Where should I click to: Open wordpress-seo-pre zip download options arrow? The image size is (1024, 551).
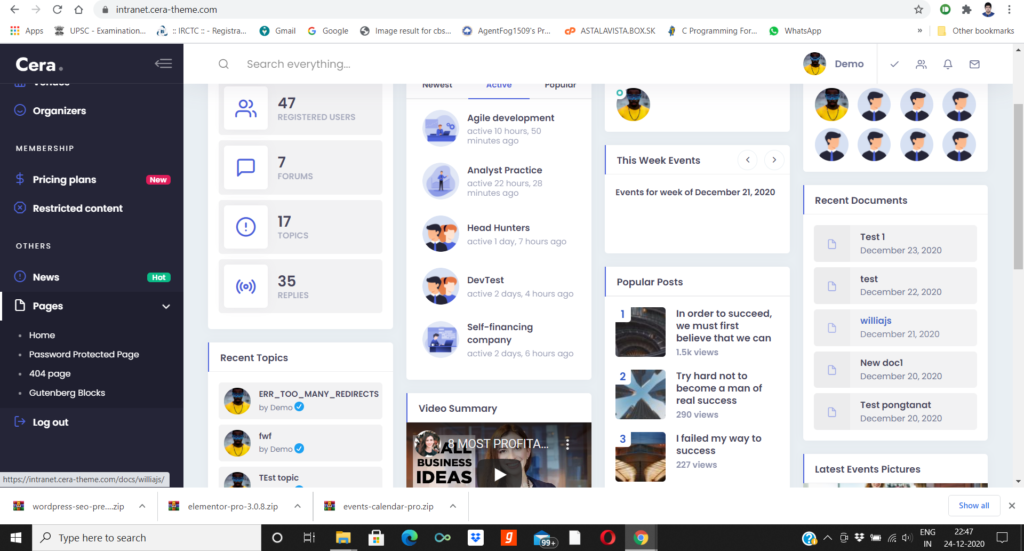pyautogui.click(x=142, y=506)
